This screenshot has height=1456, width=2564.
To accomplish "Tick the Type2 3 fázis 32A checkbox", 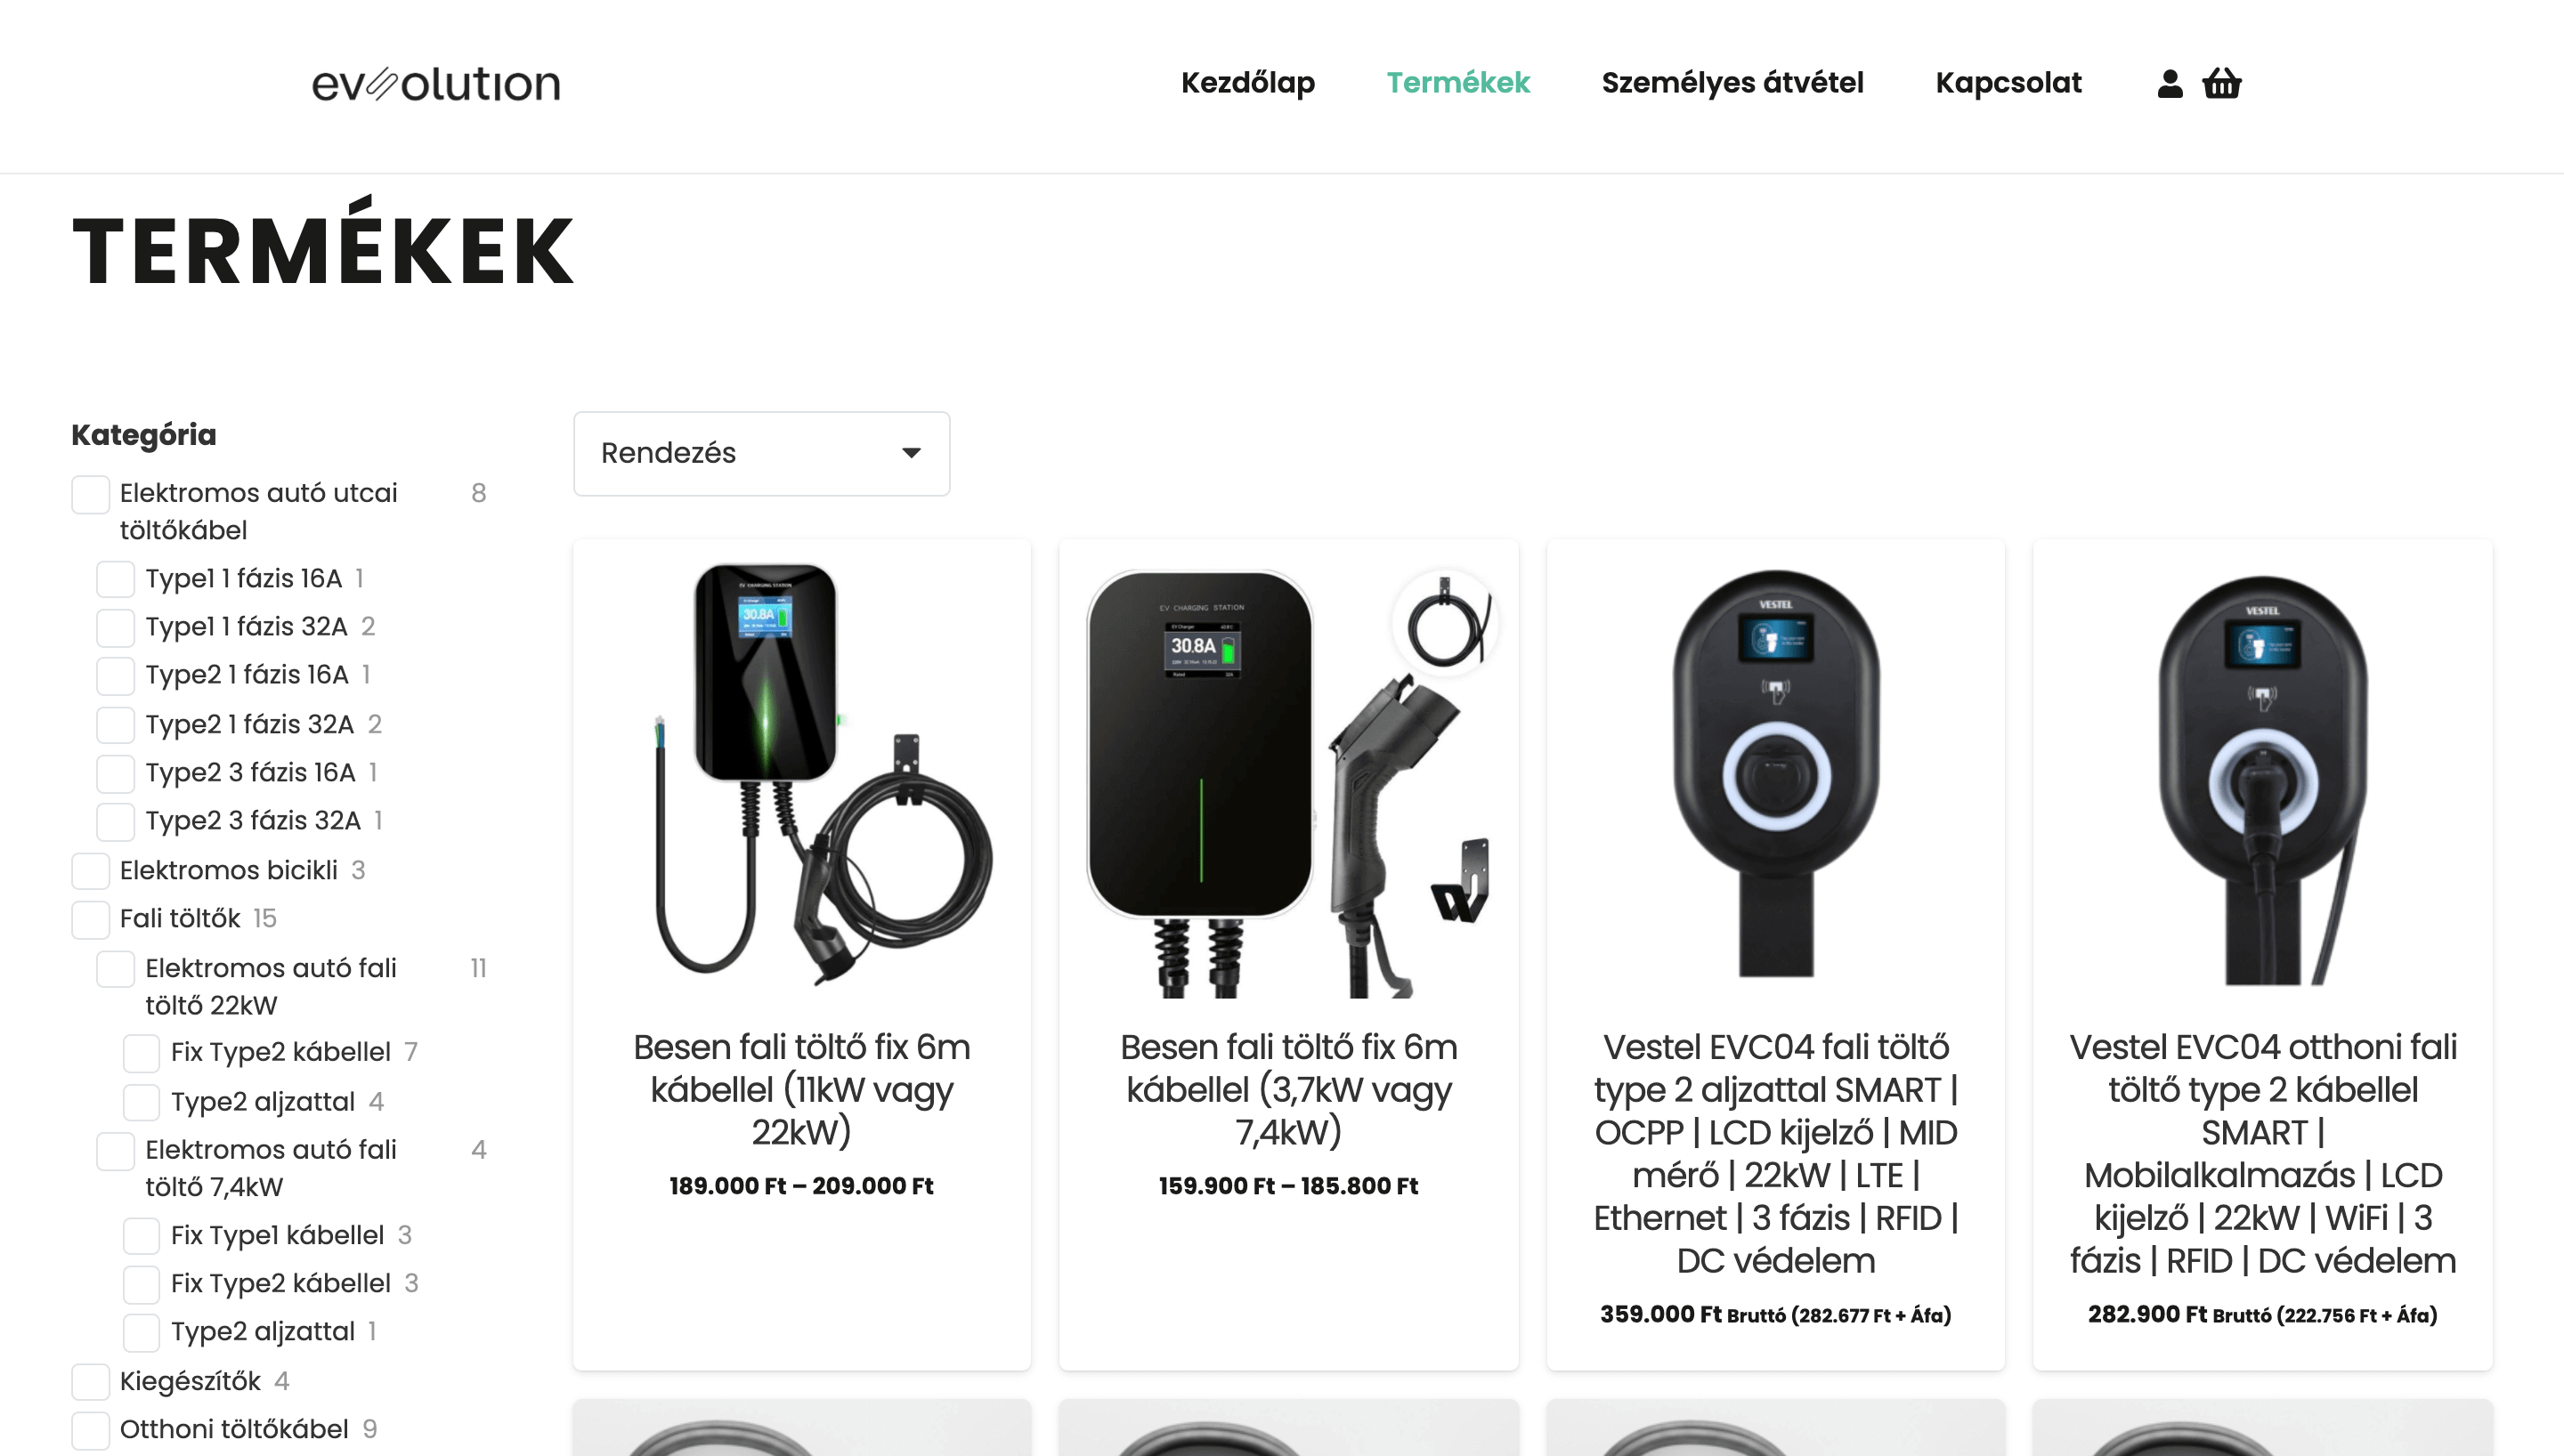I will coord(115,821).
